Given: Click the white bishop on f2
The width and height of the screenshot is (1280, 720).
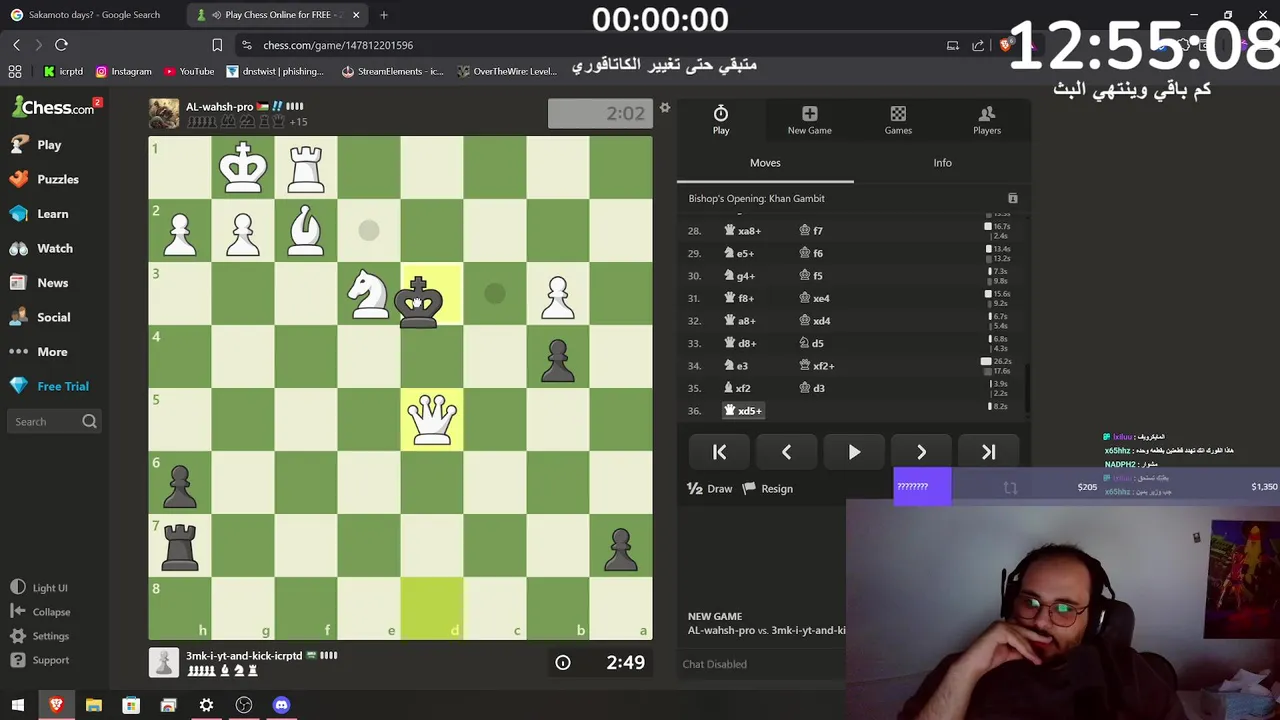Looking at the screenshot, I should coord(305,231).
